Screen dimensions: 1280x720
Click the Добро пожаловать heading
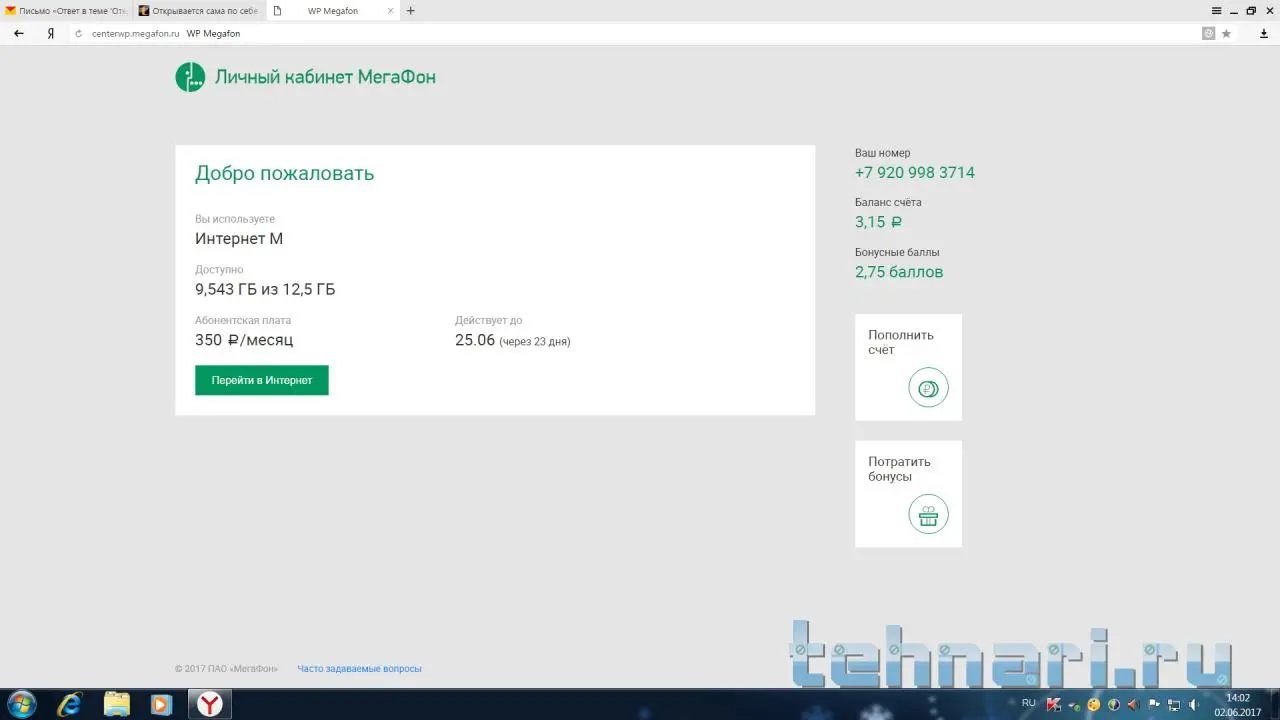(x=285, y=173)
